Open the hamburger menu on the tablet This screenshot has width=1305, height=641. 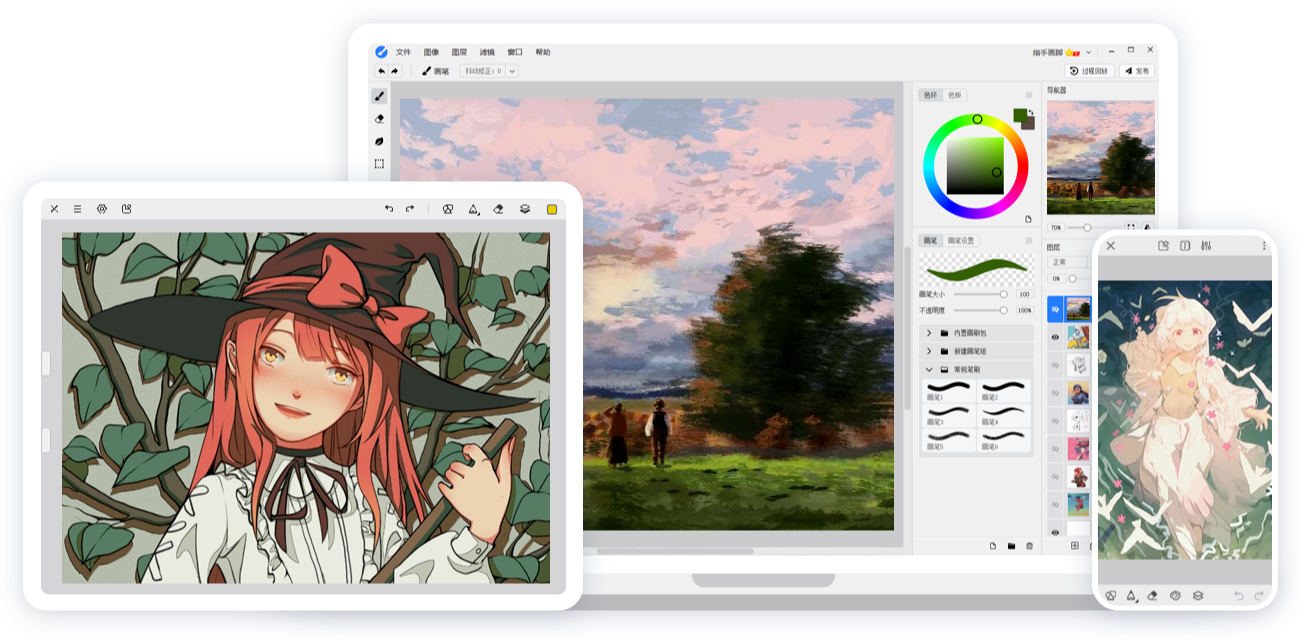tap(78, 209)
